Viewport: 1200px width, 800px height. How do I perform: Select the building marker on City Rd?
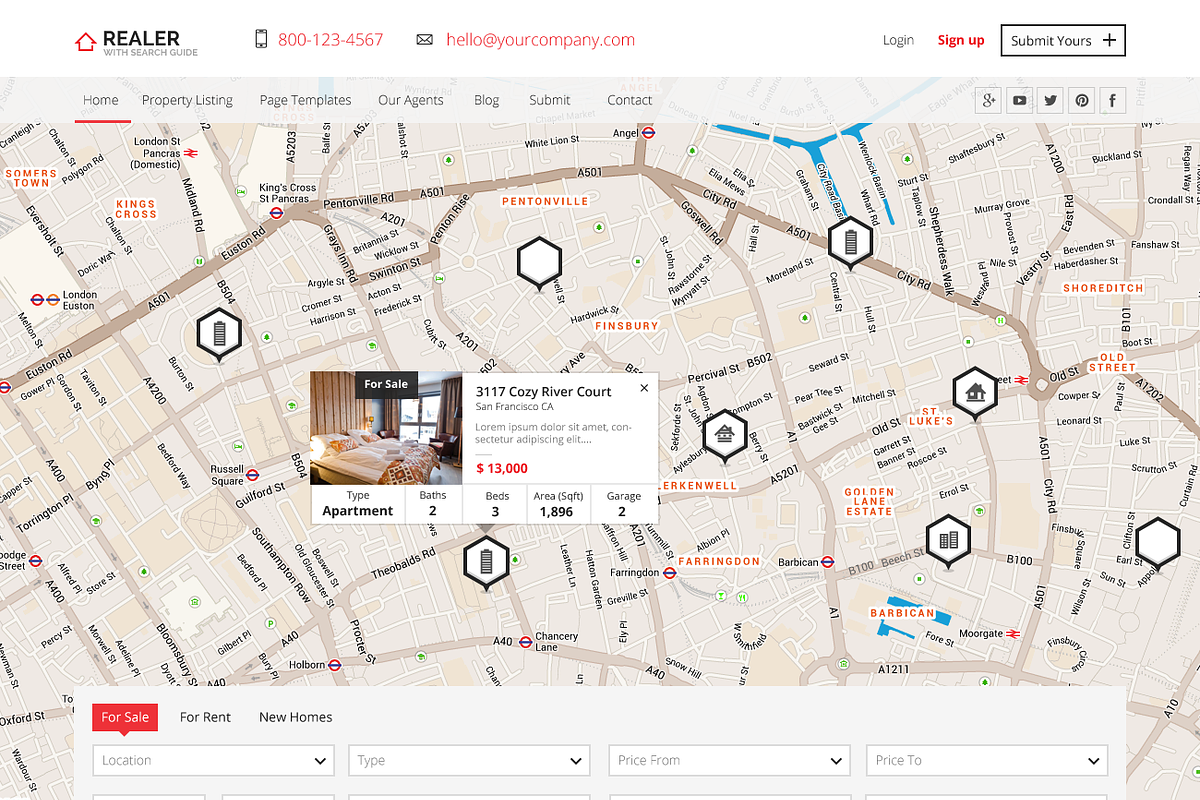[850, 243]
